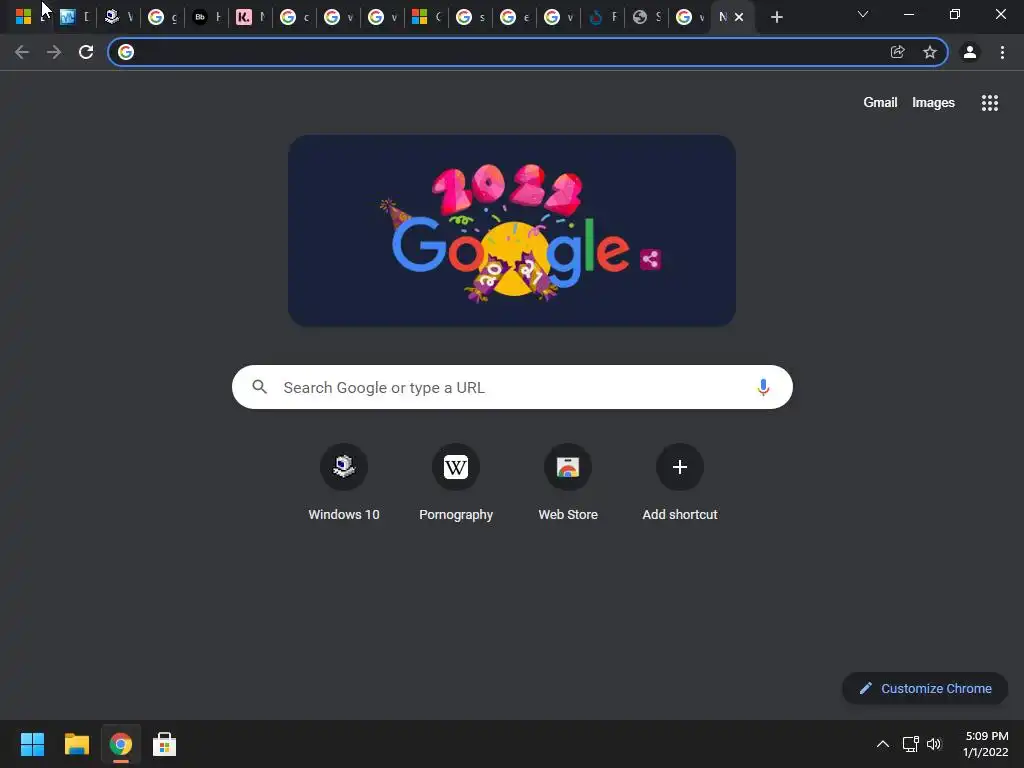Click the Google icon in the address bar
The image size is (1024, 768).
coord(126,52)
